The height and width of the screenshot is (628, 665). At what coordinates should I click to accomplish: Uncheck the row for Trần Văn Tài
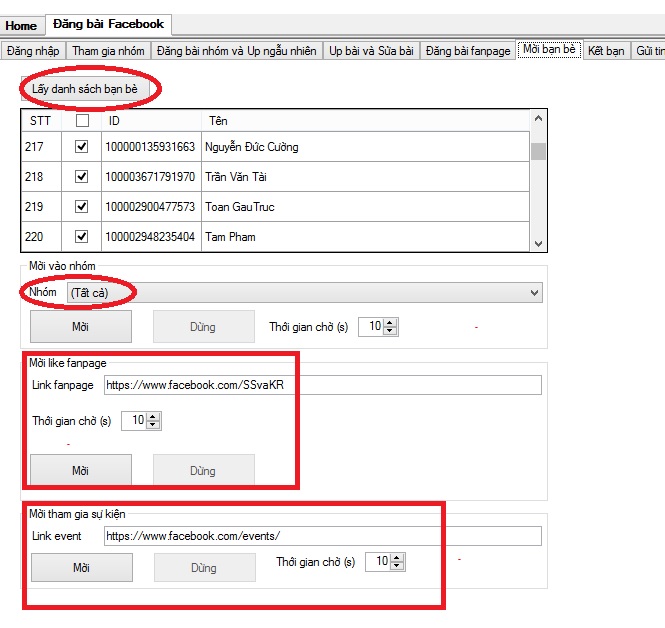point(81,176)
